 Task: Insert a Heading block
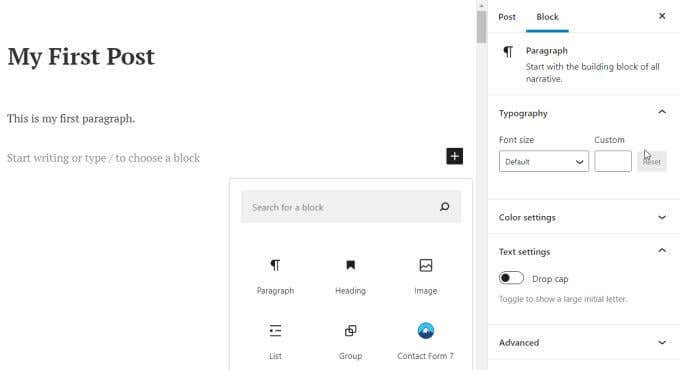coord(350,276)
